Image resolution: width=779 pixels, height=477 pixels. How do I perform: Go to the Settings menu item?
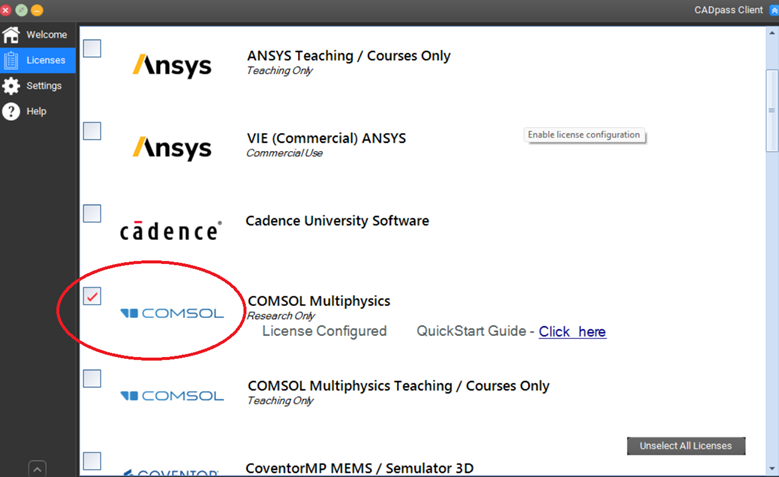38,86
